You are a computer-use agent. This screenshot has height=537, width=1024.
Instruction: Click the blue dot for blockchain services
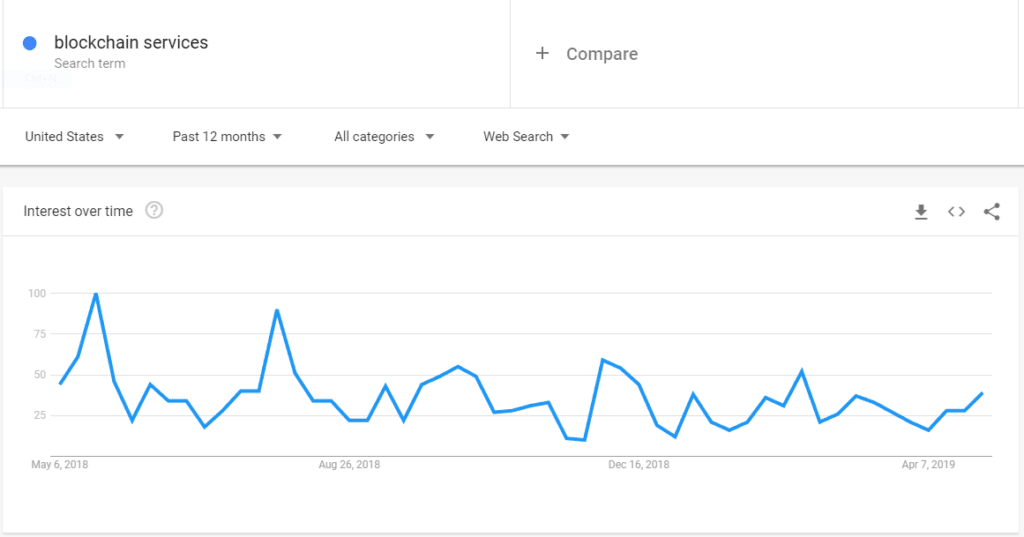click(29, 43)
